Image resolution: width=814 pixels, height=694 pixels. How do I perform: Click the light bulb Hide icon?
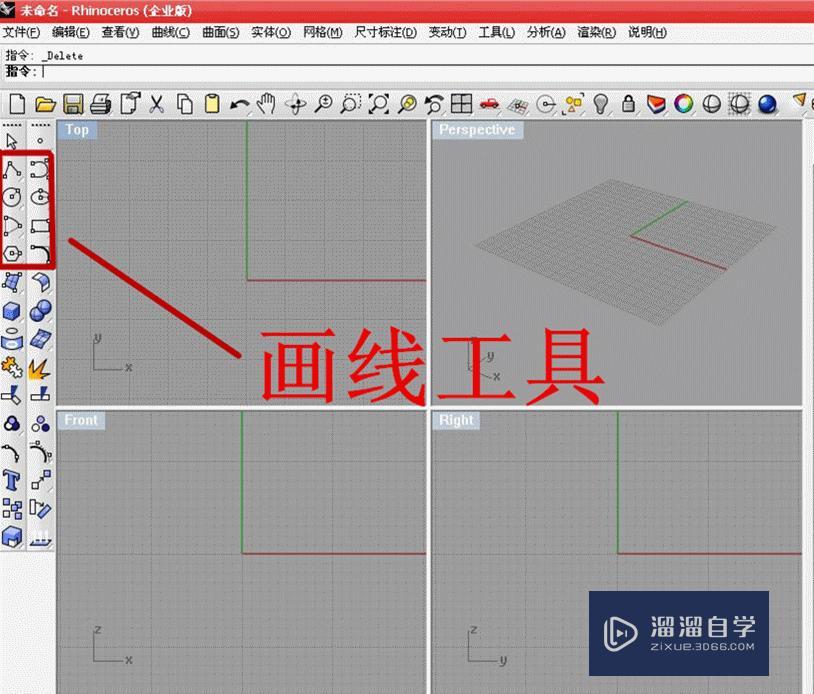coord(601,104)
